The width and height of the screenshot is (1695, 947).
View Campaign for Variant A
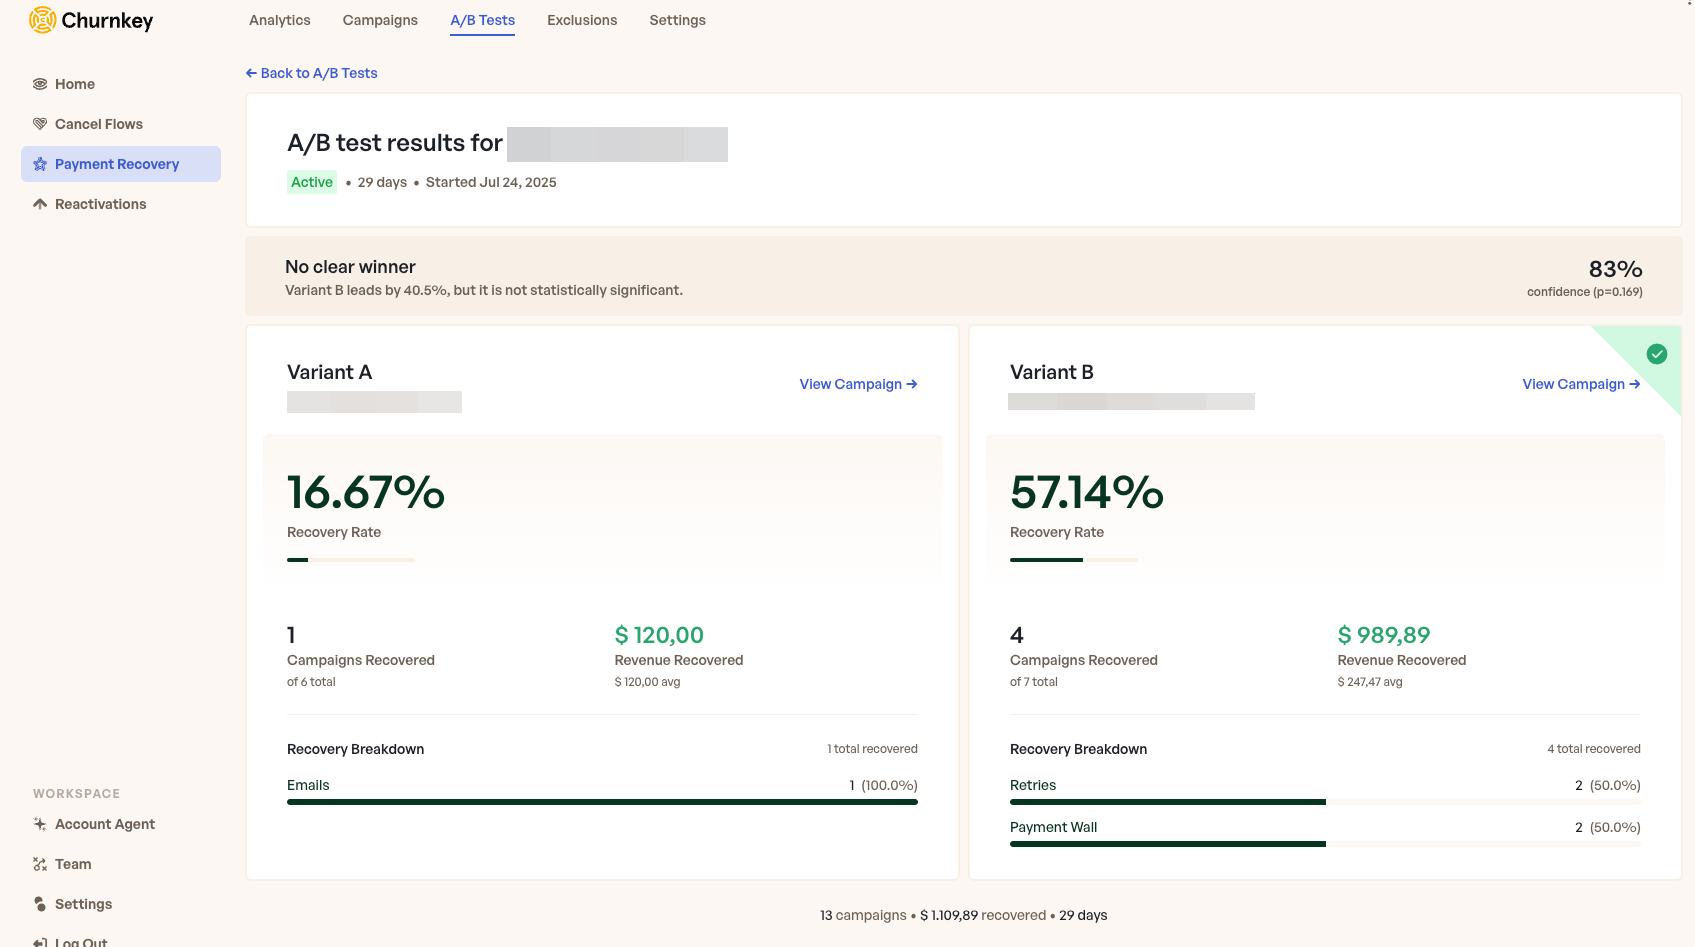[x=858, y=384]
